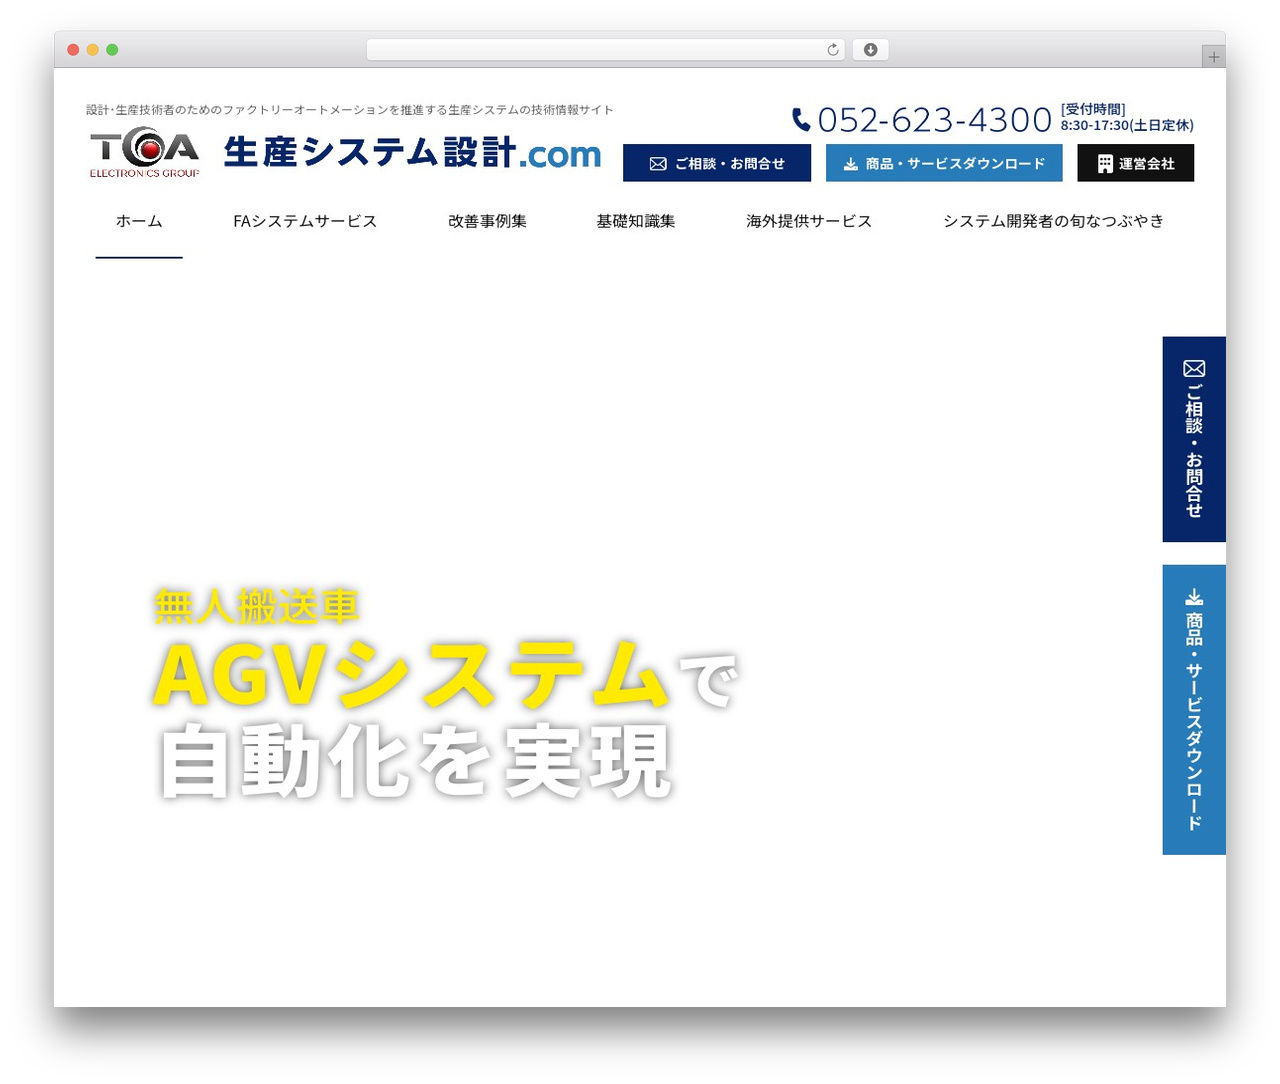Open a new tab with plus button
The image size is (1280, 1084).
[x=1214, y=57]
